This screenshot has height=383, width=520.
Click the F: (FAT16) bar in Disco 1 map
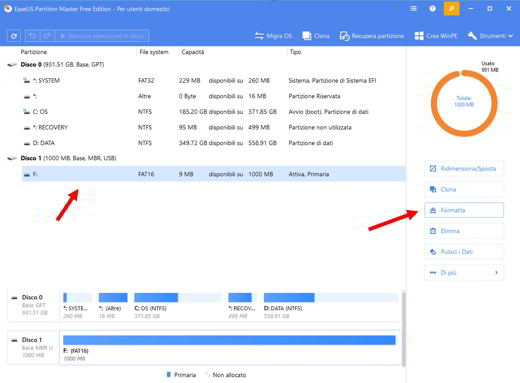coord(229,340)
